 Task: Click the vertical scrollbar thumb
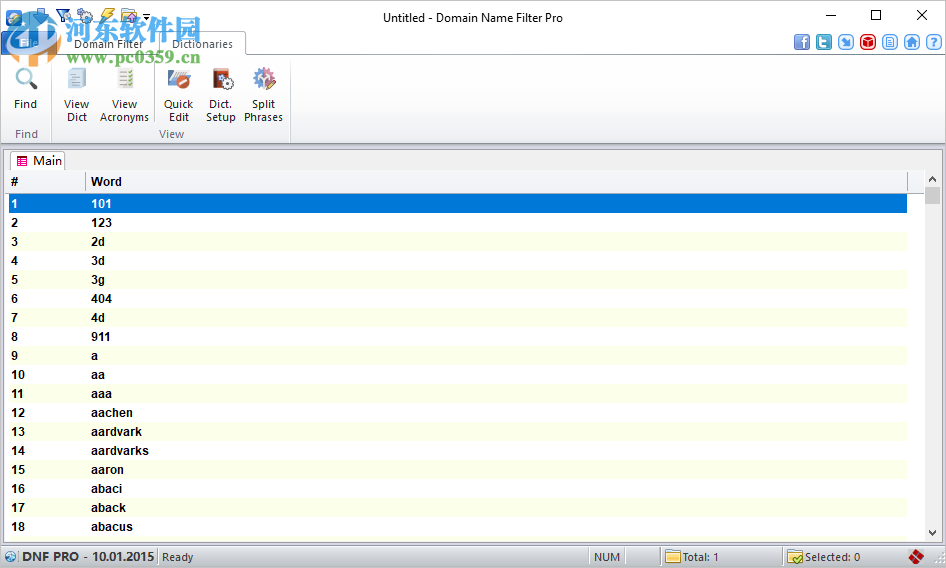[932, 195]
